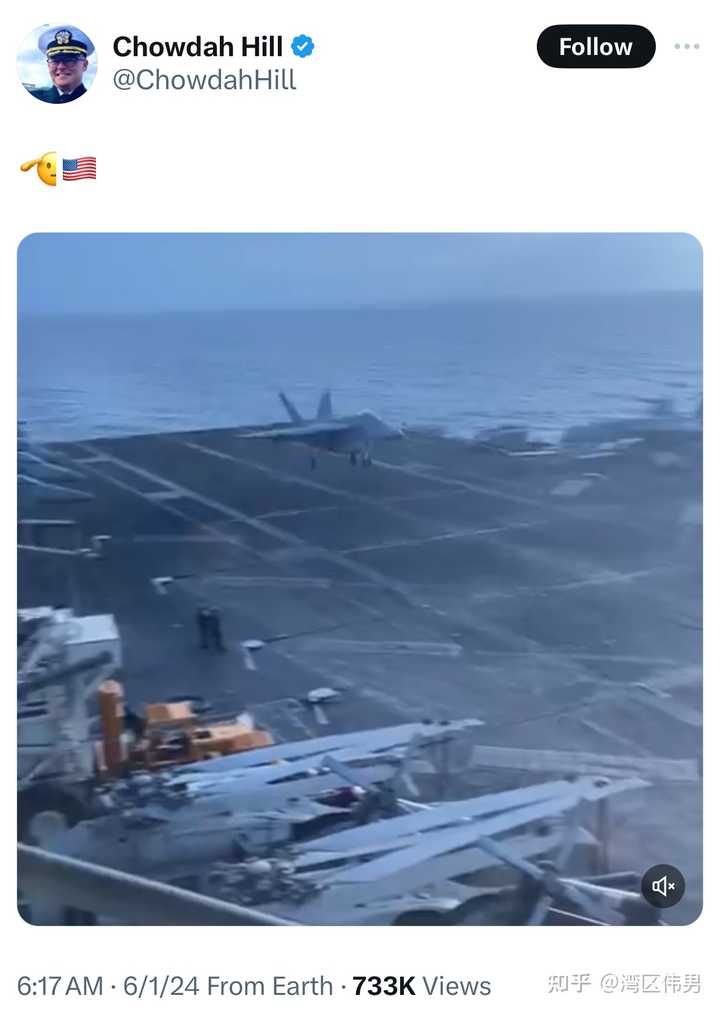Click the saluting face emoji

[x=39, y=169]
